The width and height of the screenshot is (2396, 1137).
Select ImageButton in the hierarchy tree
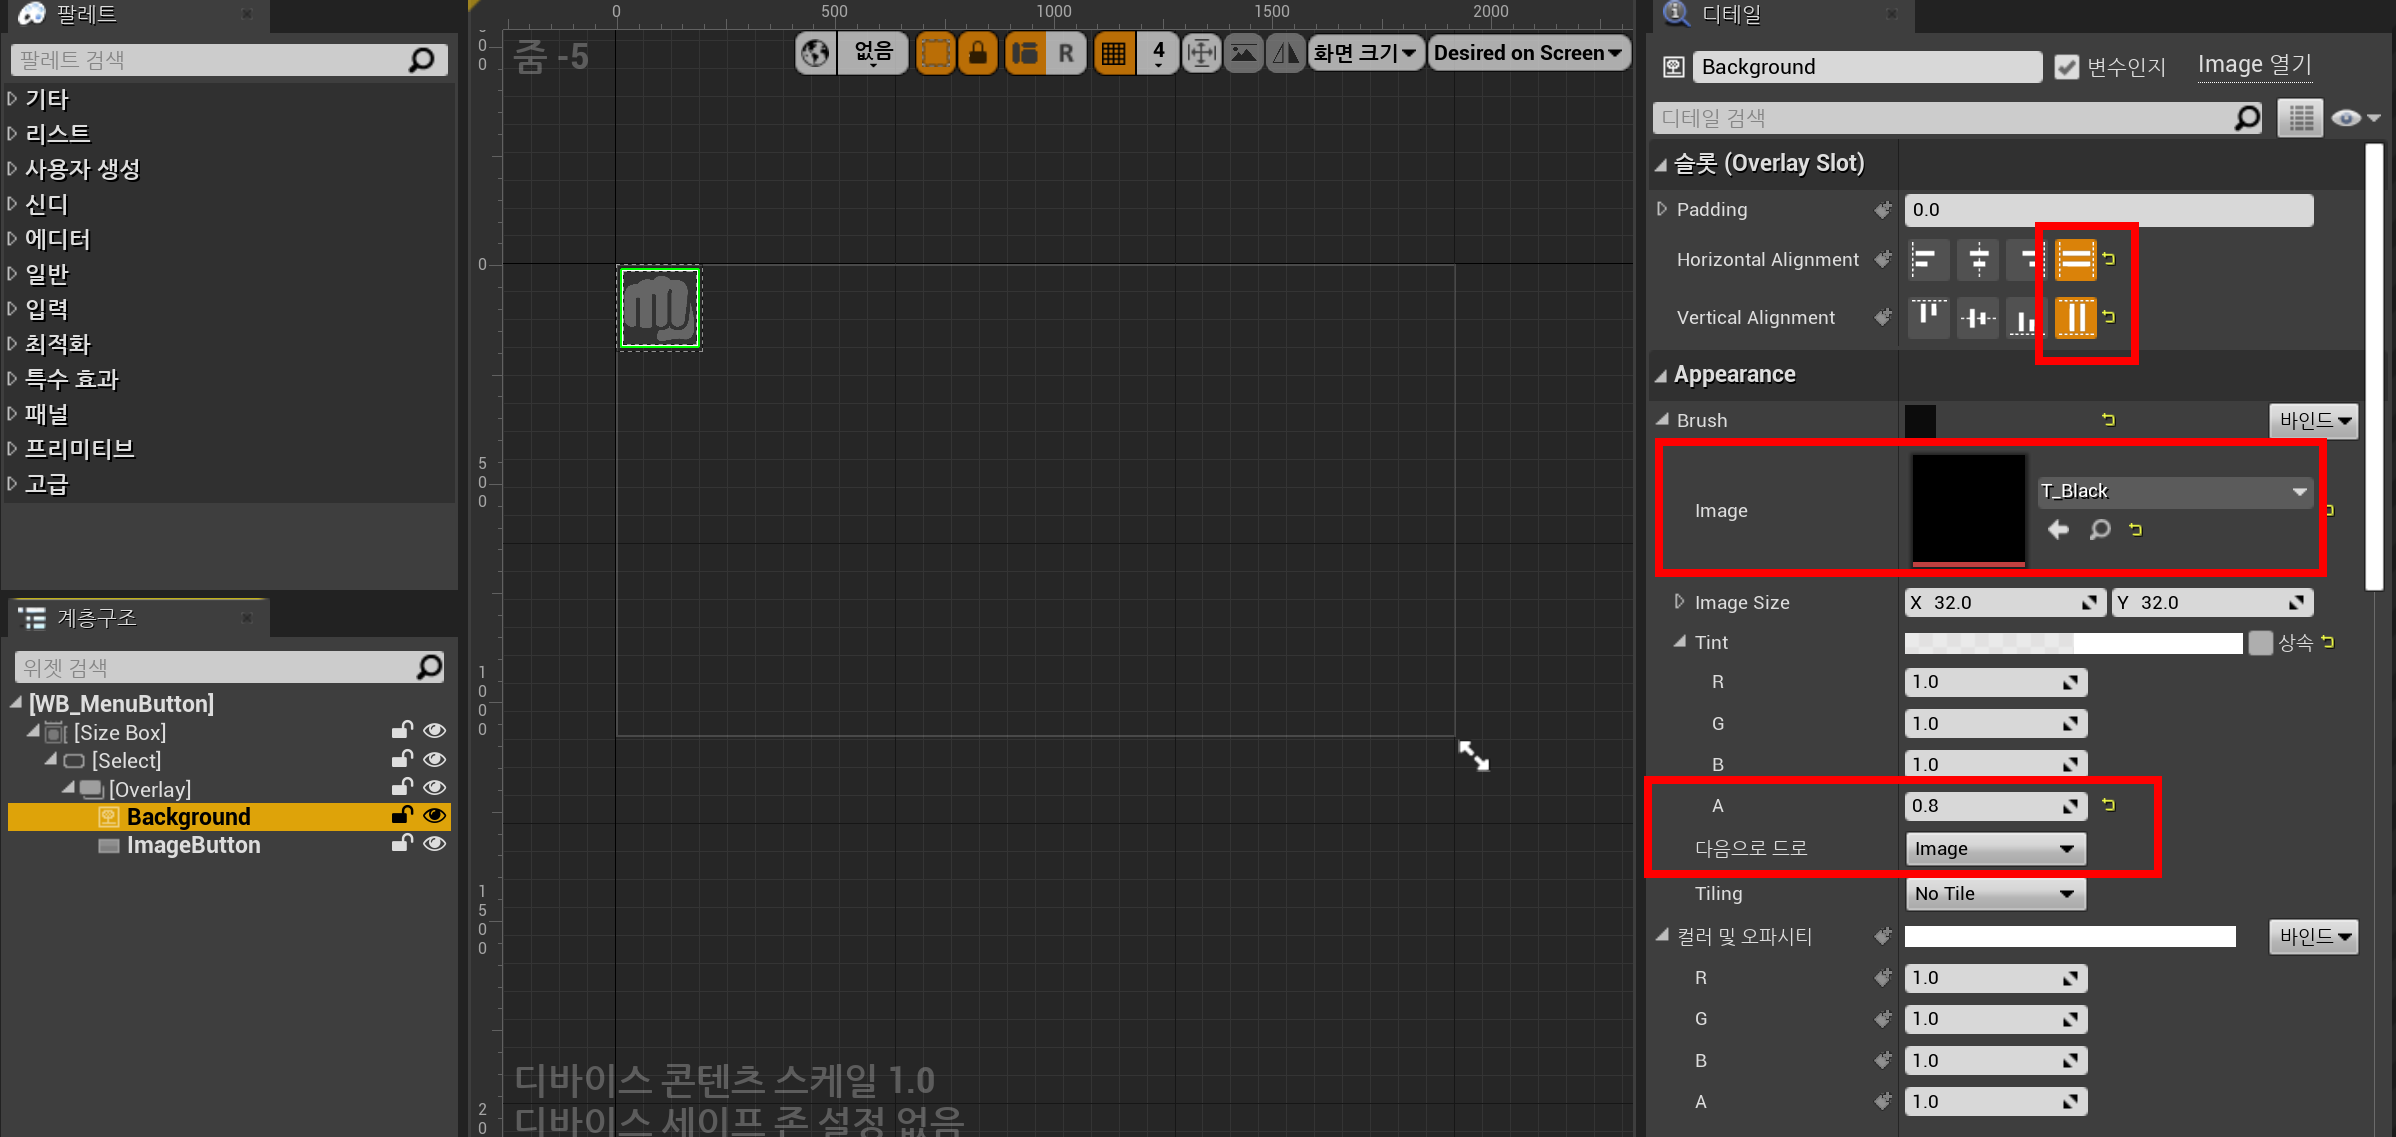193,845
